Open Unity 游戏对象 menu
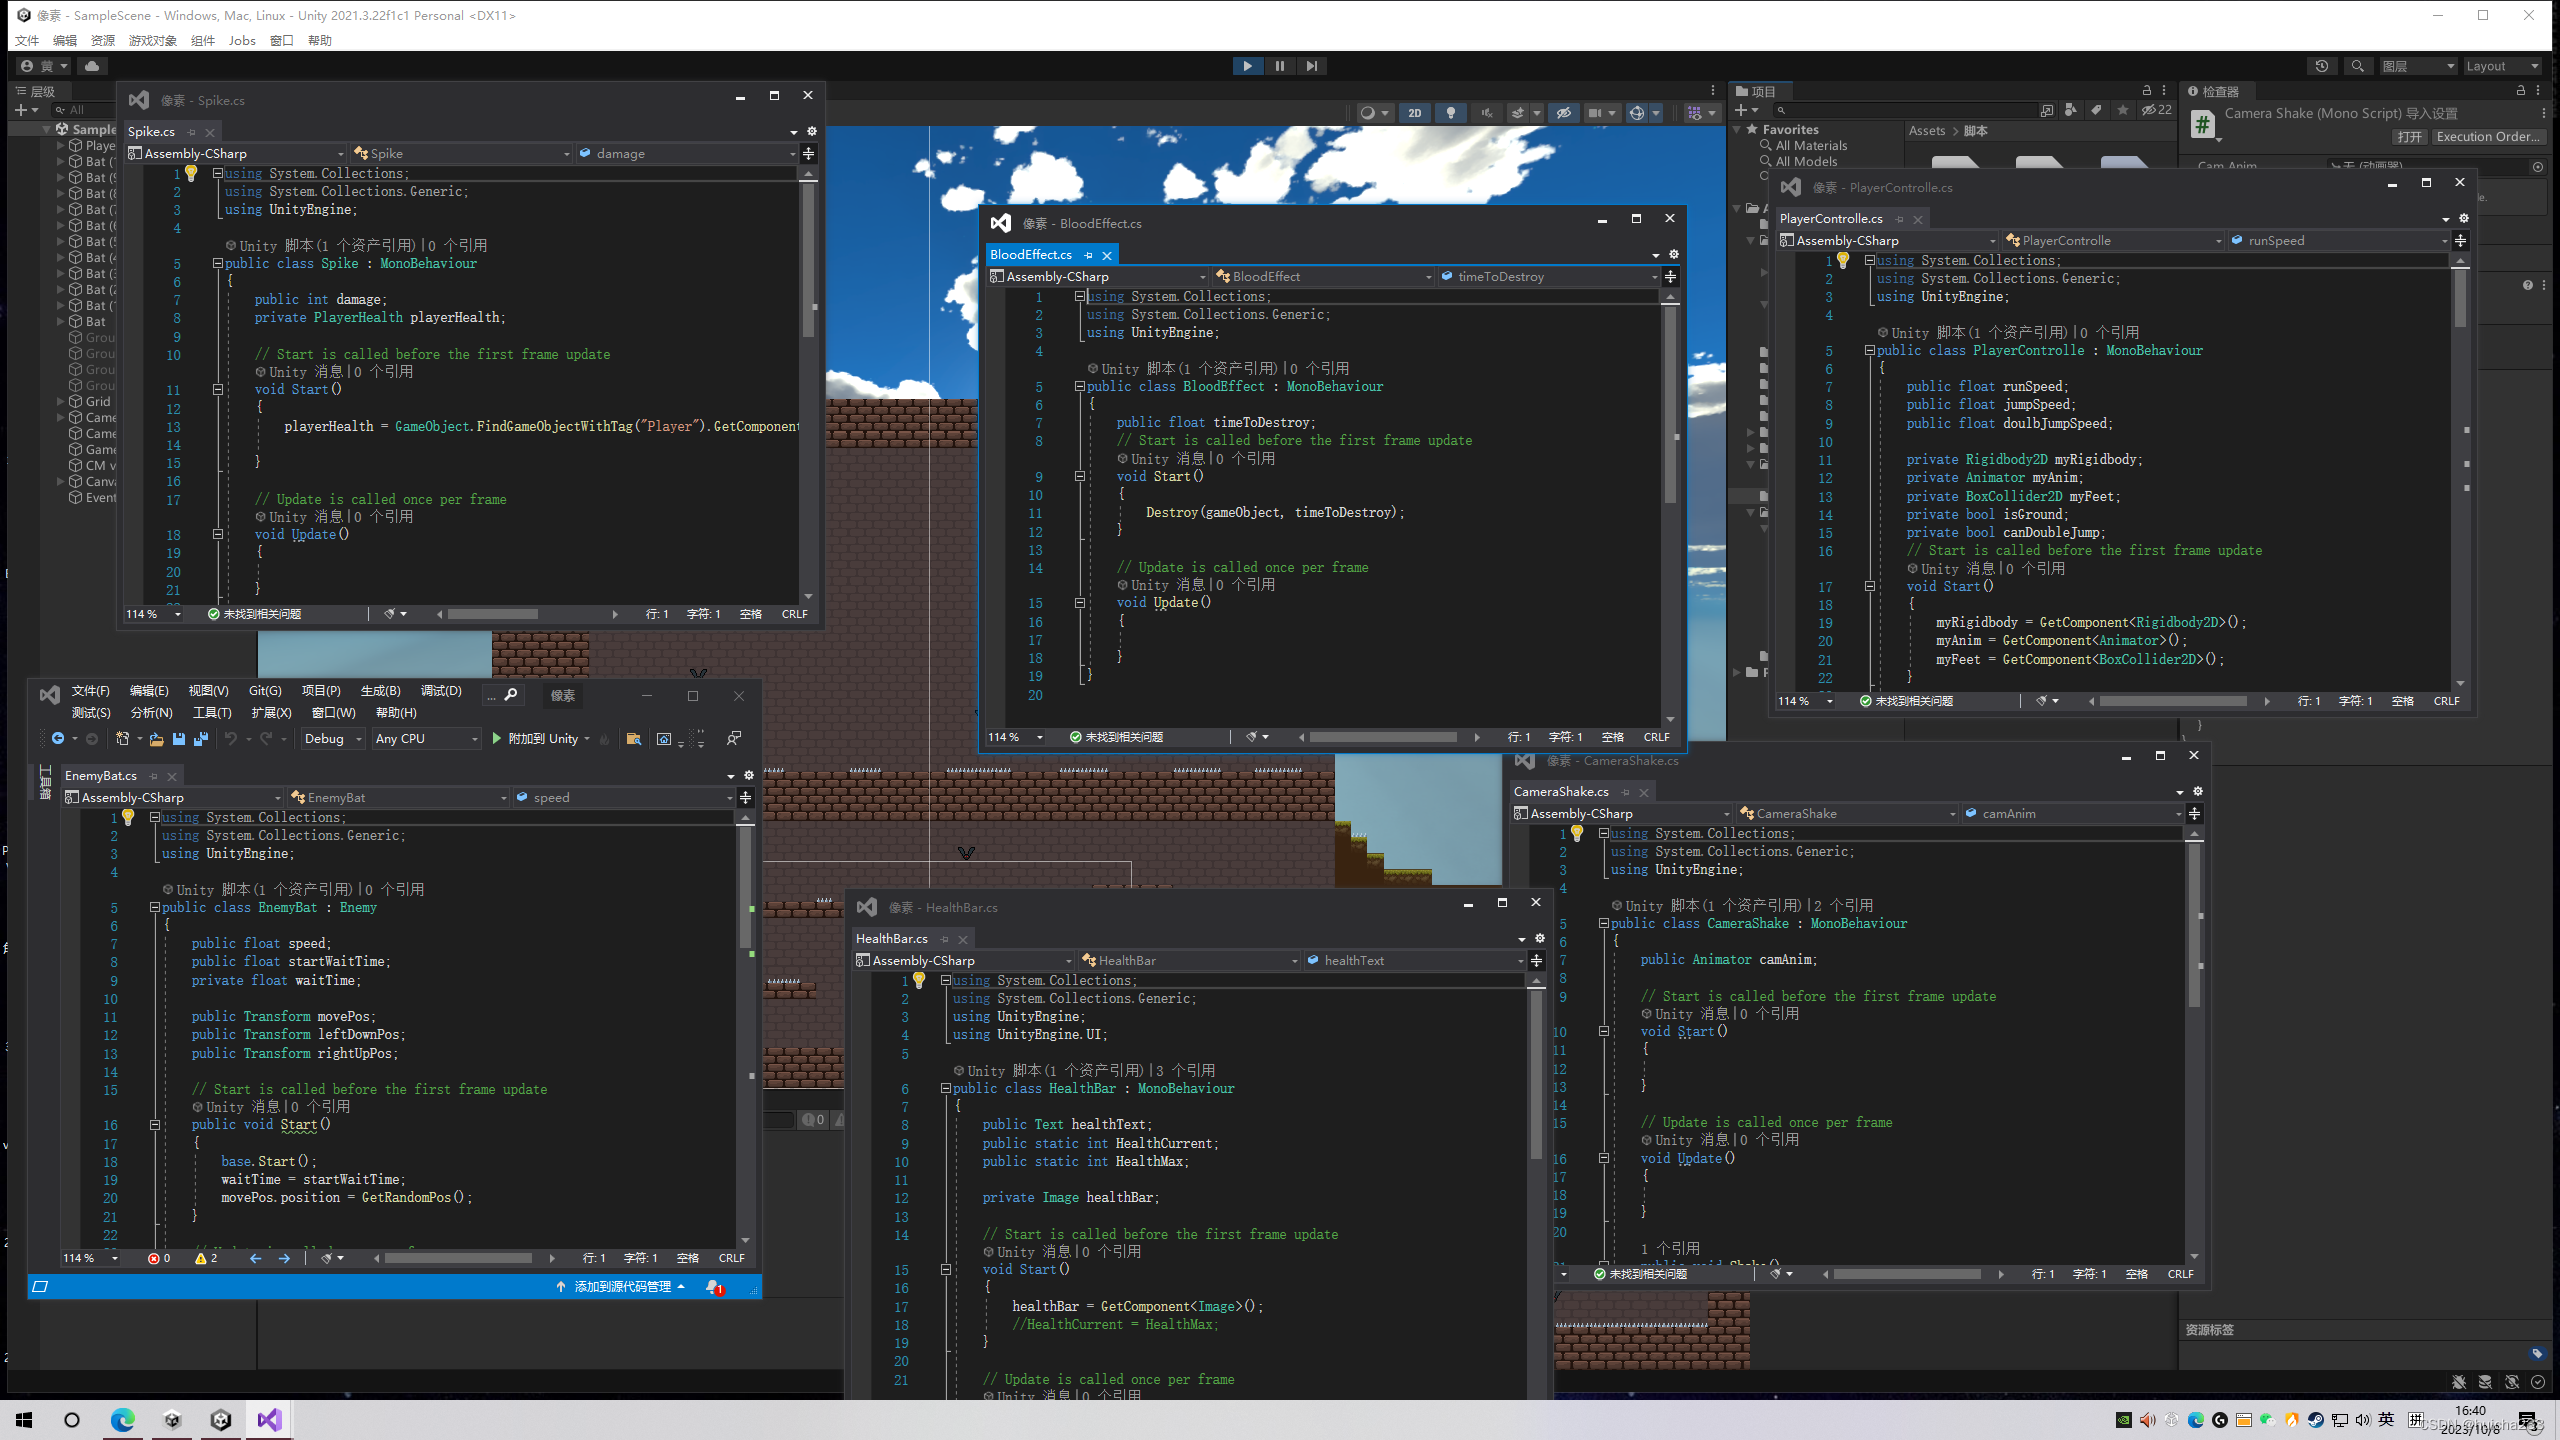 pos(152,40)
